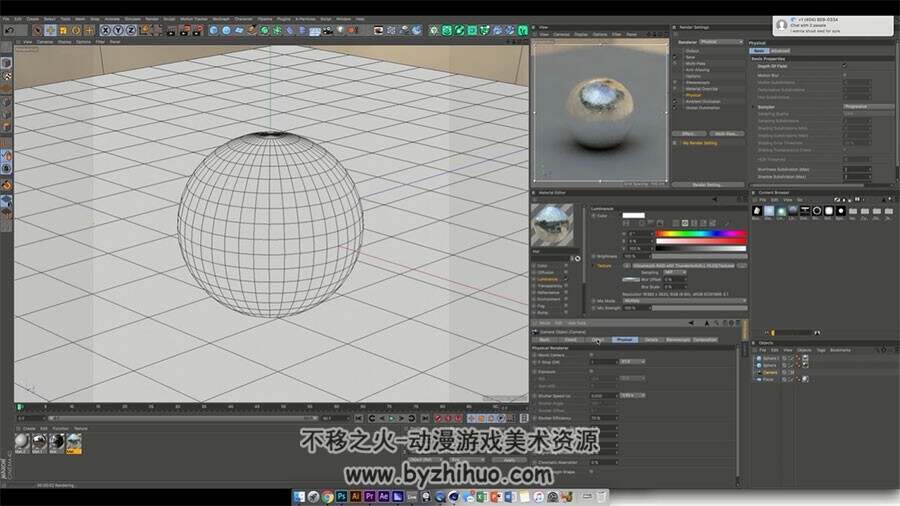Open the F-Stop preset dropdown
900x506 pixels.
[x=632, y=362]
